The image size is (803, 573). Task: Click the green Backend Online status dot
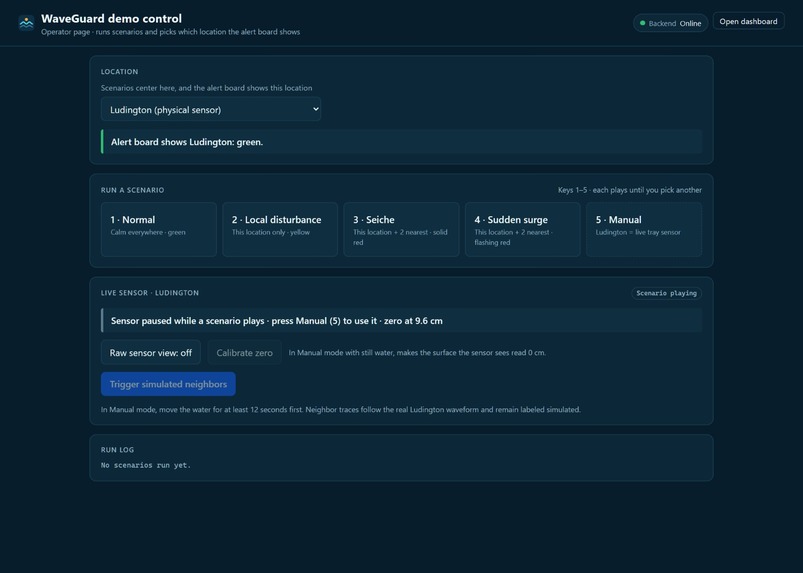pyautogui.click(x=642, y=23)
